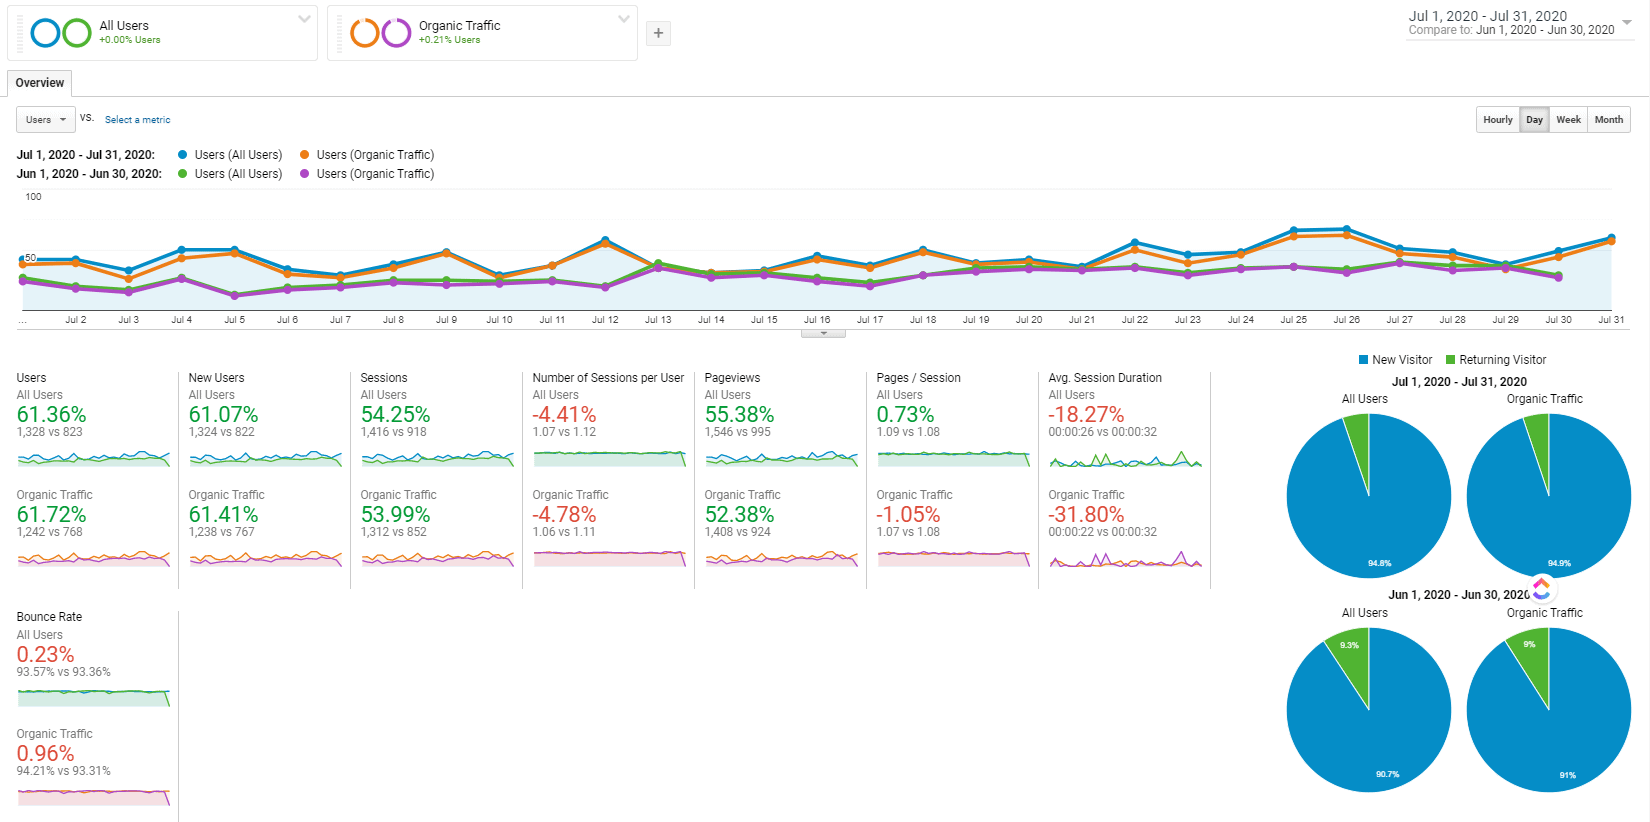The width and height of the screenshot is (1650, 822).
Task: Click the purple June Users (Organic Traffic) legend dot
Action: point(304,174)
